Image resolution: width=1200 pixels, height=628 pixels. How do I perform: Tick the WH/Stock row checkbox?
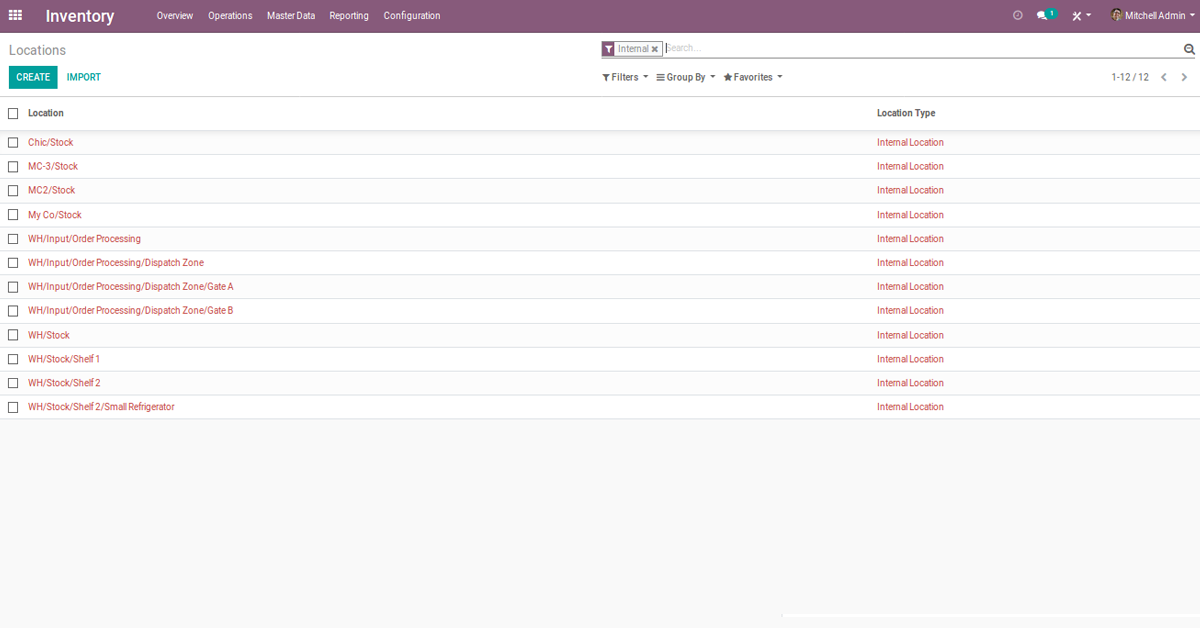point(13,335)
